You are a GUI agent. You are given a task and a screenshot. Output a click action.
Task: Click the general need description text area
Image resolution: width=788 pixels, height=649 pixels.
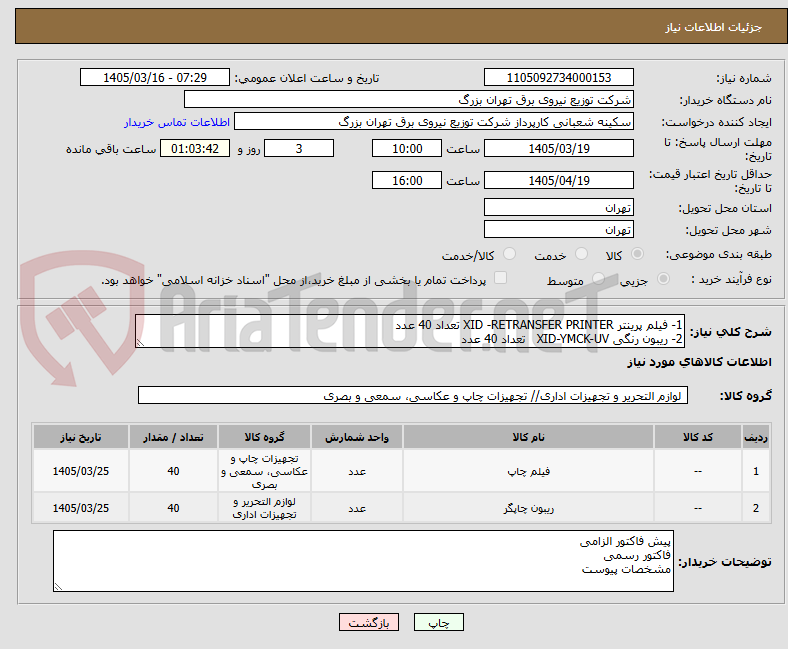pos(410,331)
